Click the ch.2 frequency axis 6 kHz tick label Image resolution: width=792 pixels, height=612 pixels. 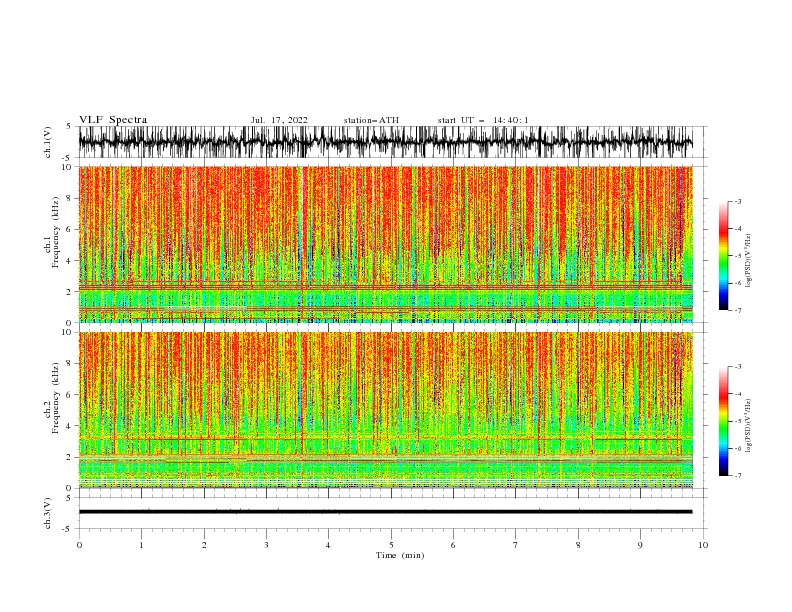click(69, 395)
